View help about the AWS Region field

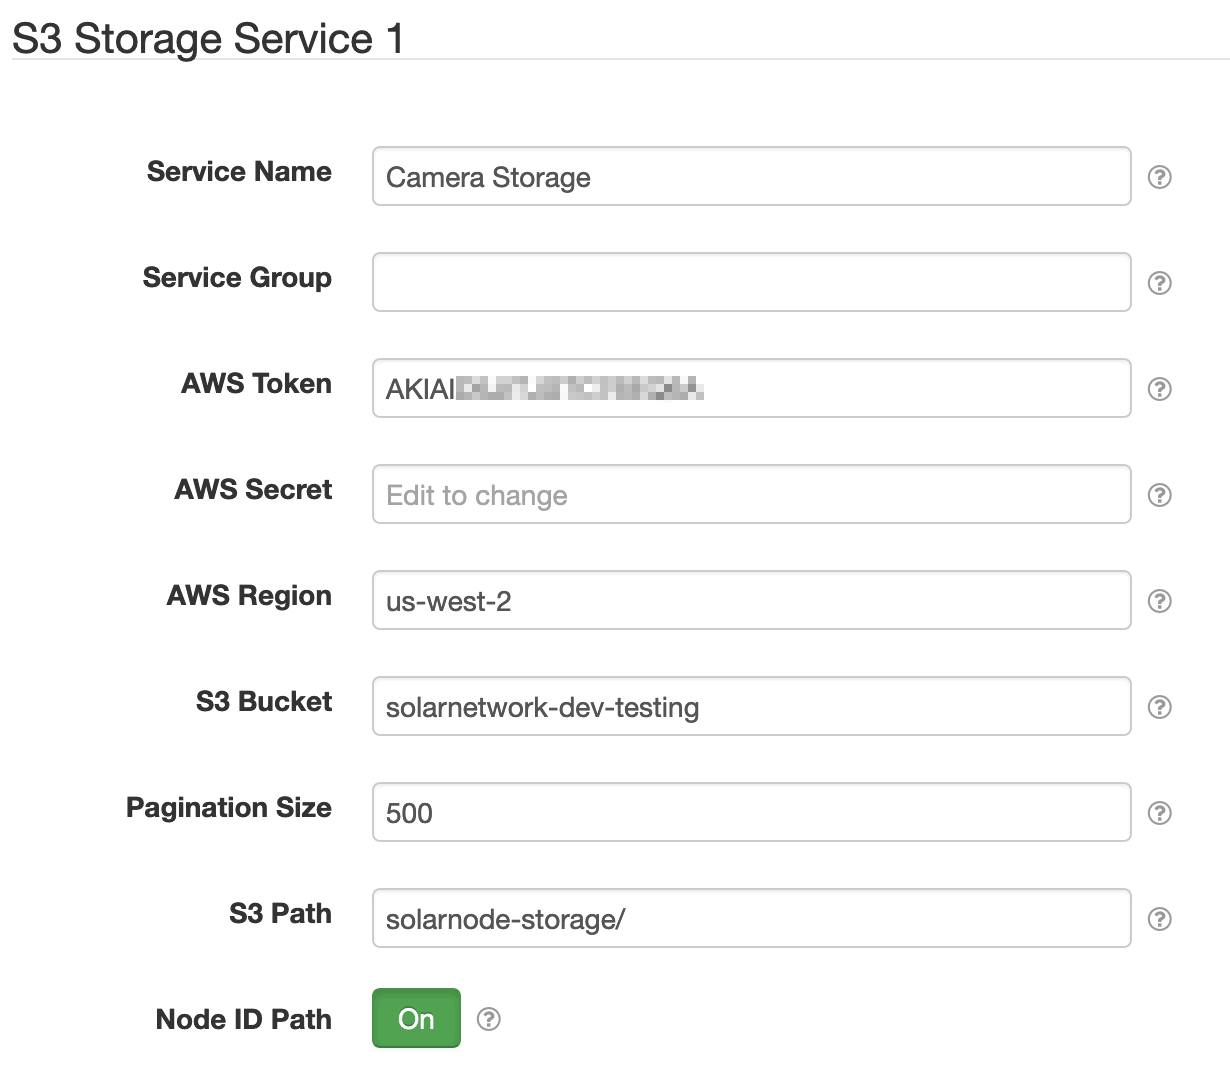(1159, 601)
